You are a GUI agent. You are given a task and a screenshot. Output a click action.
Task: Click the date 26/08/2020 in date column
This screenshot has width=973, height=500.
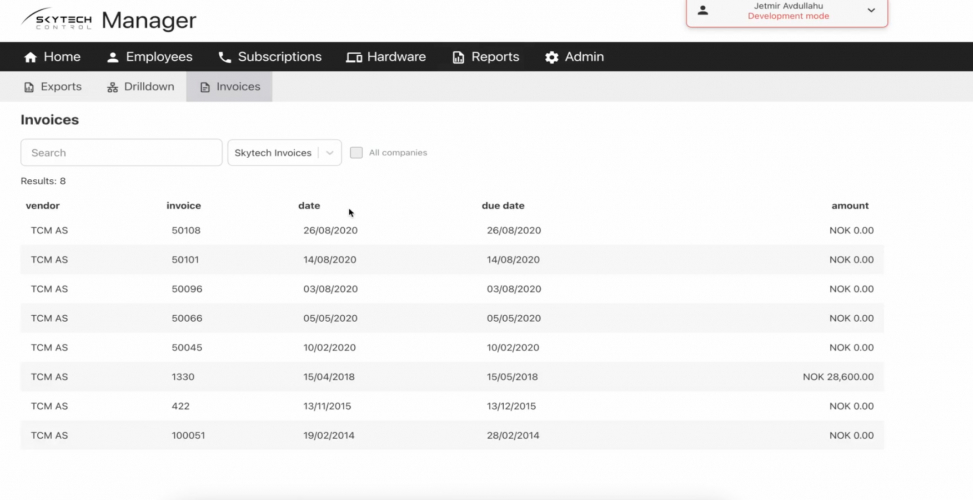pos(331,231)
